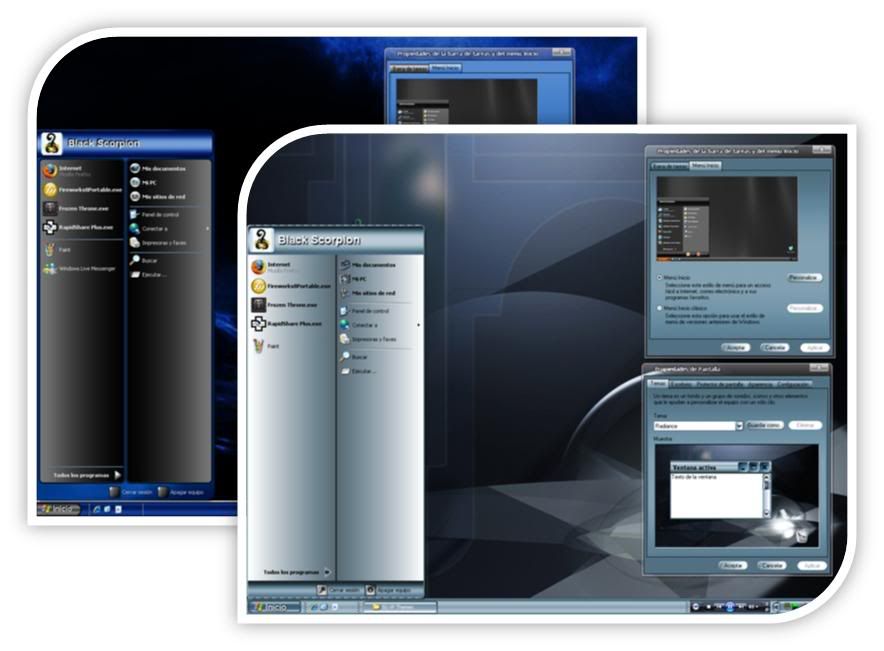884x651 pixels.
Task: Expand Conectar a submenu in gray Start menu
Action: point(379,325)
